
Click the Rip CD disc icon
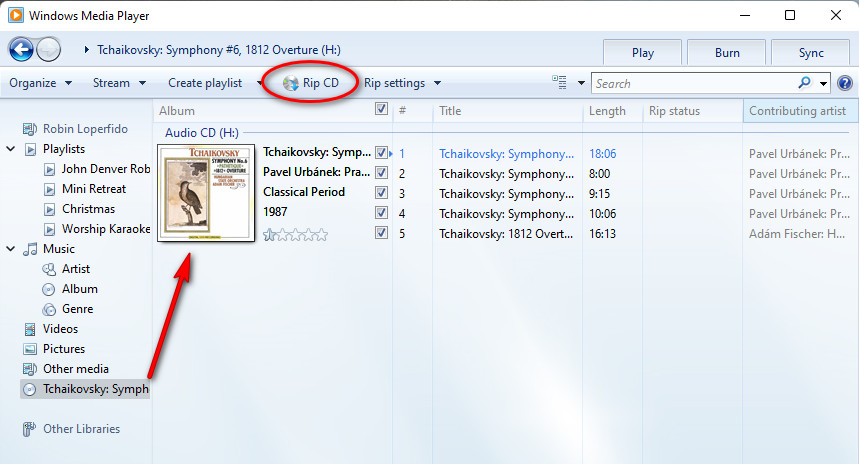click(290, 83)
